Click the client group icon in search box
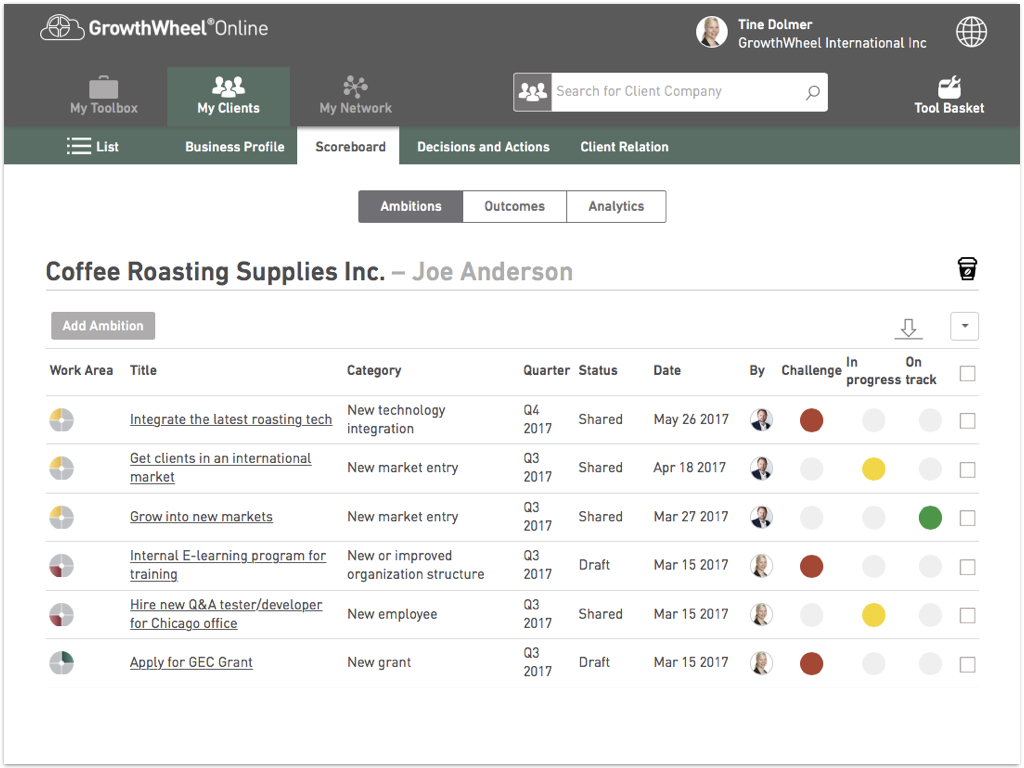The width and height of the screenshot is (1024, 768). coord(533,92)
